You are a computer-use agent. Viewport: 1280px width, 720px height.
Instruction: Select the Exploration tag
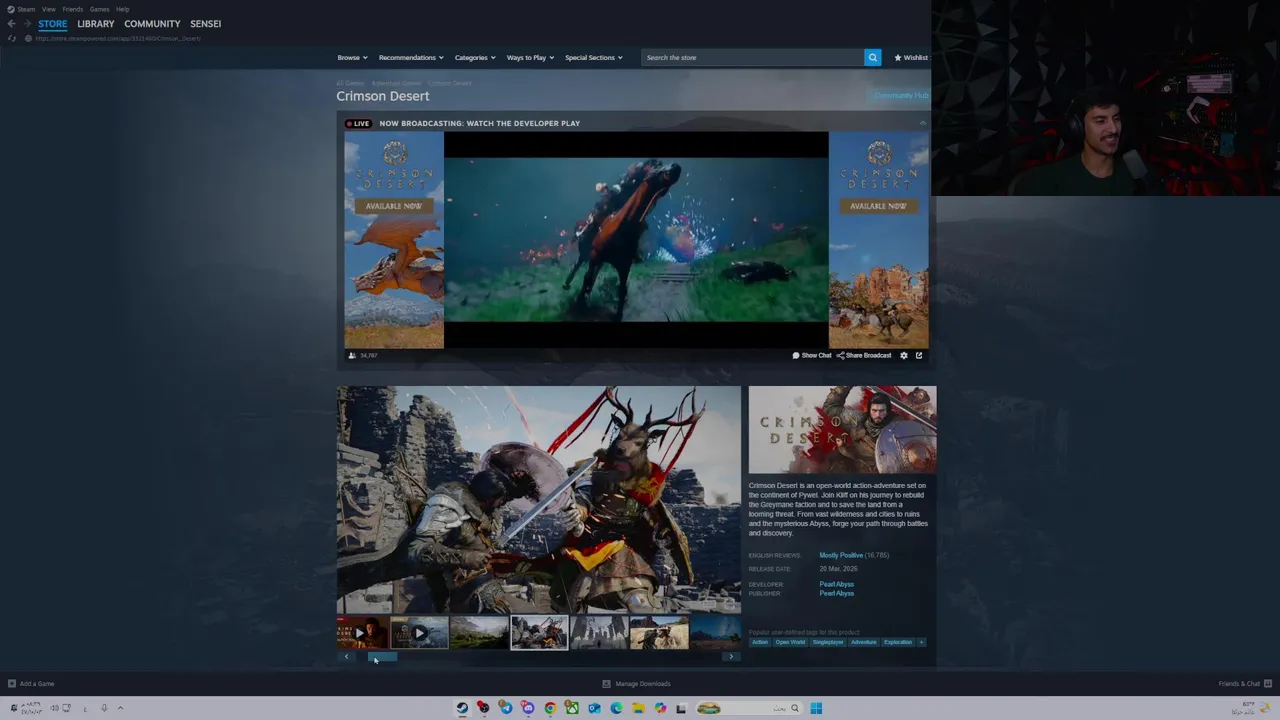click(x=898, y=642)
